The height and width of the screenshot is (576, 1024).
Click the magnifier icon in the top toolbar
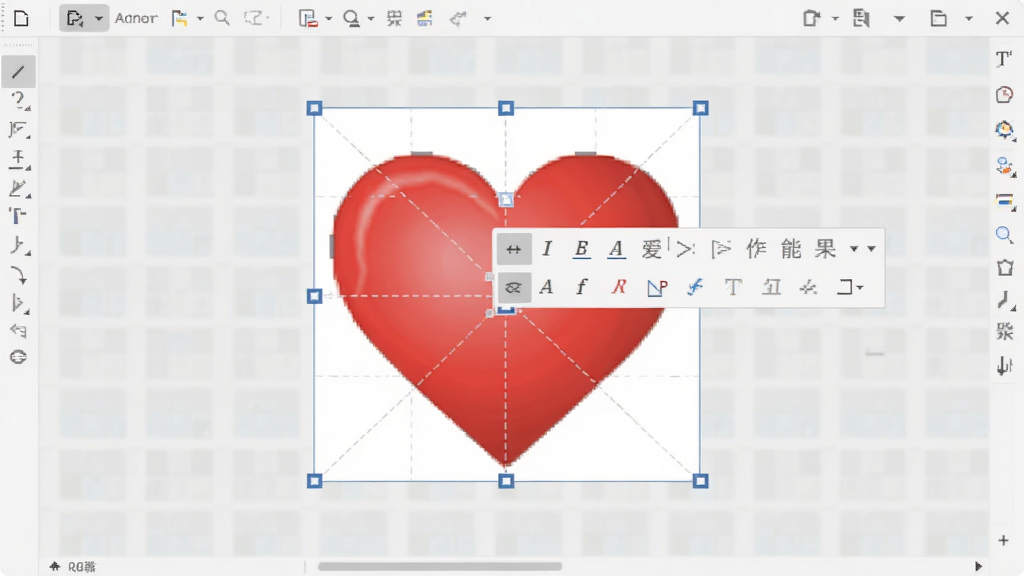pyautogui.click(x=223, y=18)
